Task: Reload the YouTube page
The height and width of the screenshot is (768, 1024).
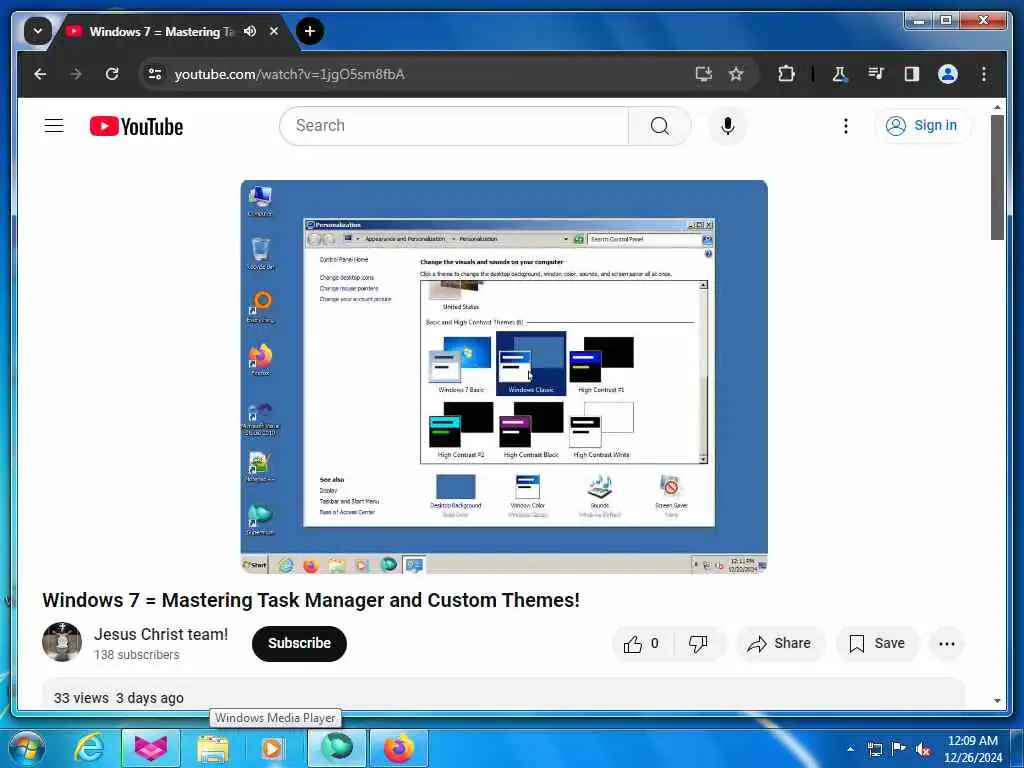Action: pyautogui.click(x=112, y=74)
